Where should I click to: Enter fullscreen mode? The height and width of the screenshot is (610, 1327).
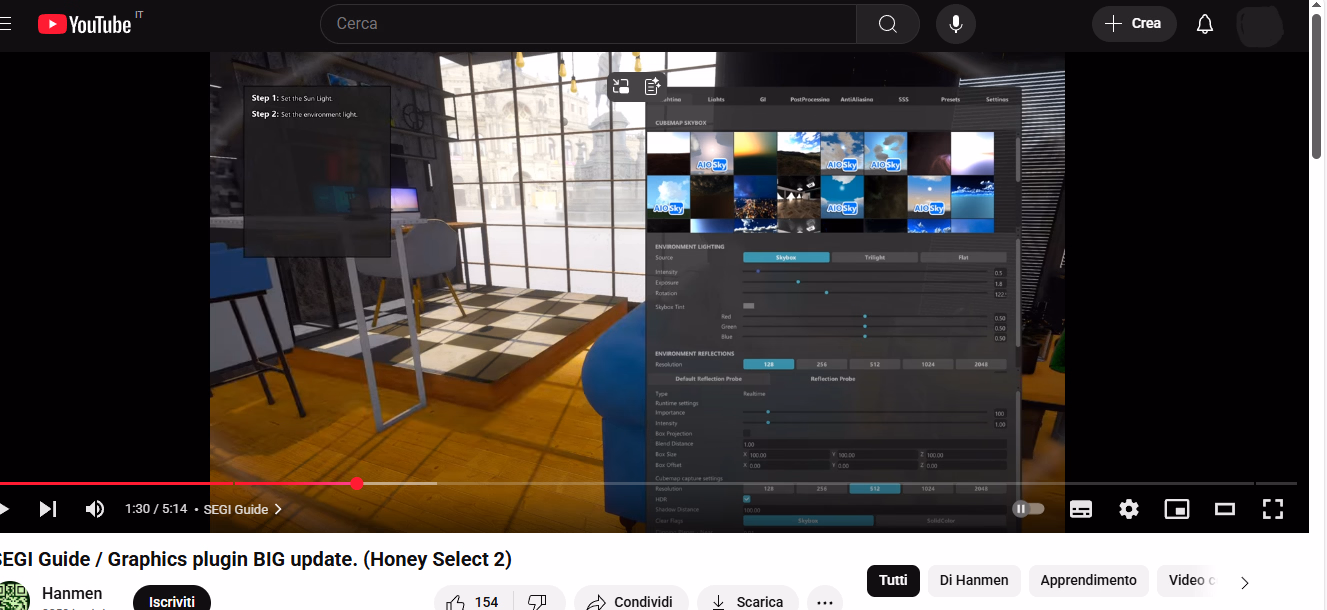[x=1273, y=509]
